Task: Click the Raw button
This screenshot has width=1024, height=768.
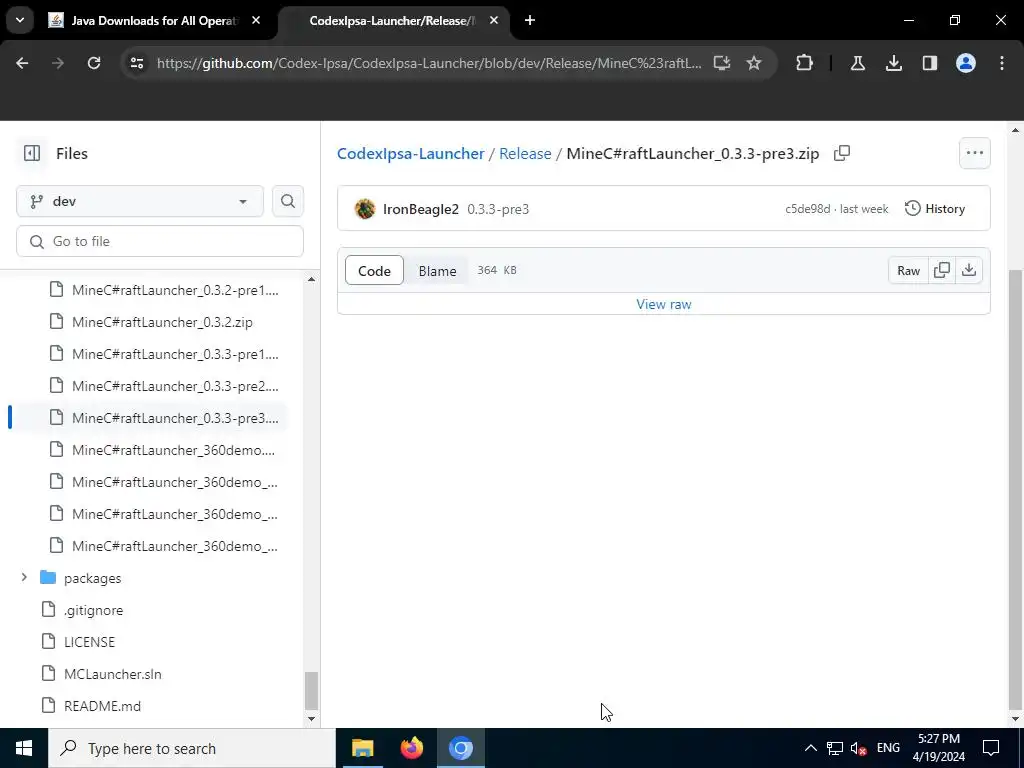Action: click(908, 270)
